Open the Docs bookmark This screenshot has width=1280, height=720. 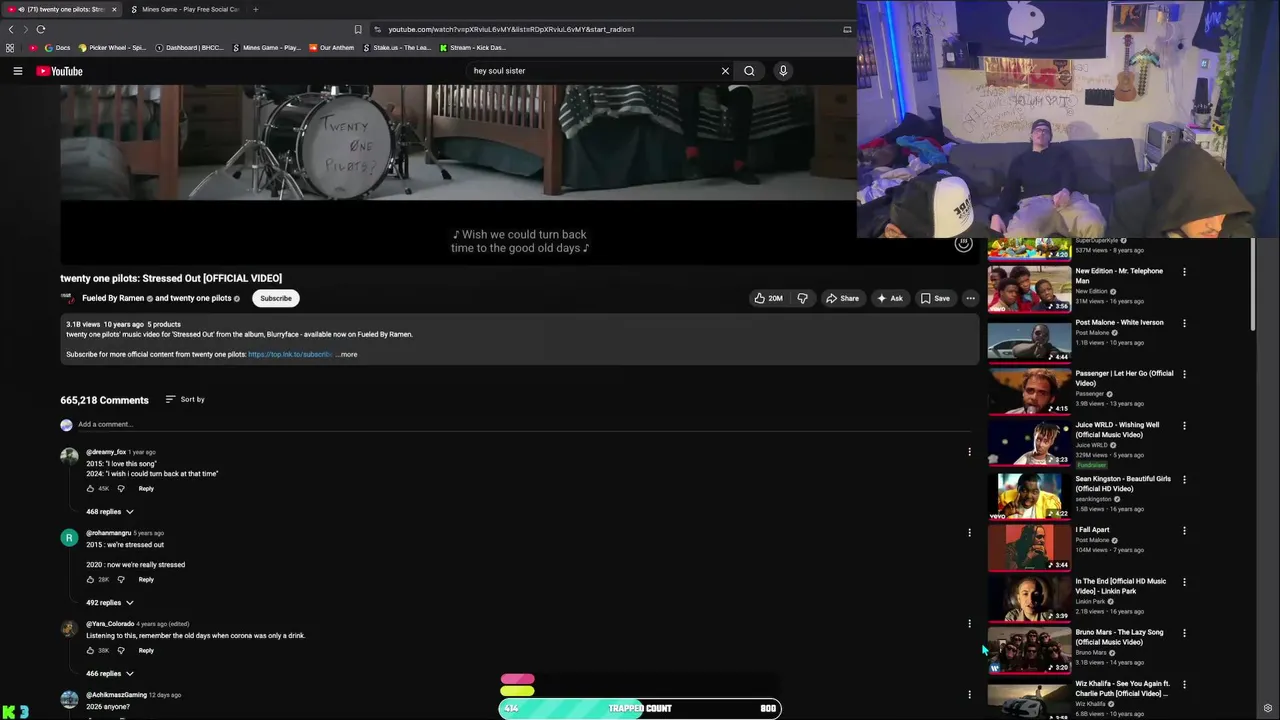click(x=57, y=48)
